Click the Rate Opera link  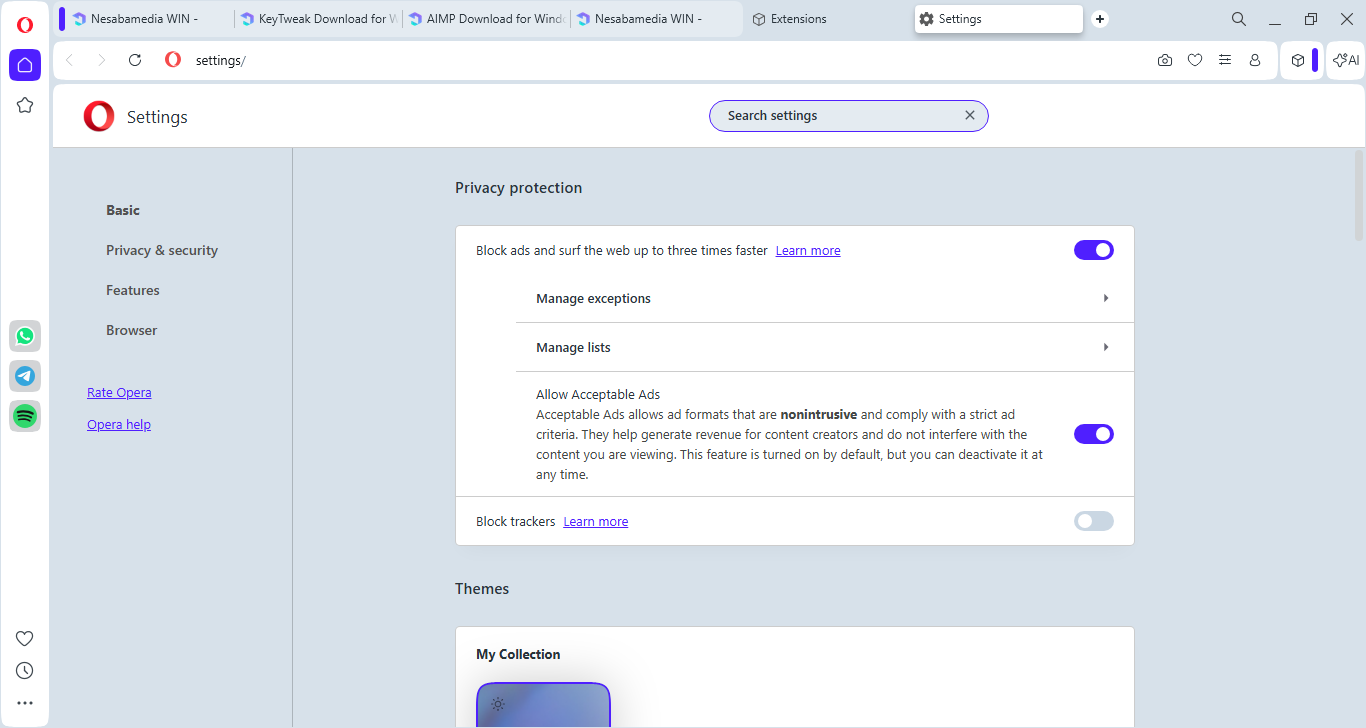(x=119, y=393)
